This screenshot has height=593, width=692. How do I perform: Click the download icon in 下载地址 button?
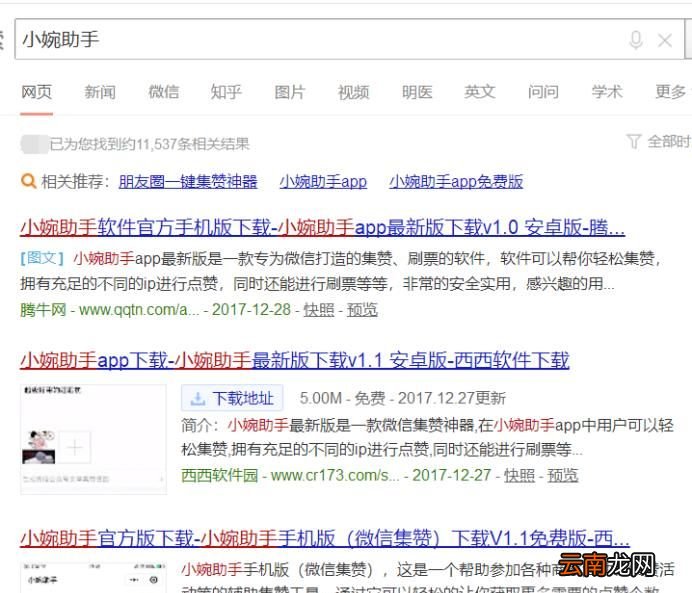[197, 398]
